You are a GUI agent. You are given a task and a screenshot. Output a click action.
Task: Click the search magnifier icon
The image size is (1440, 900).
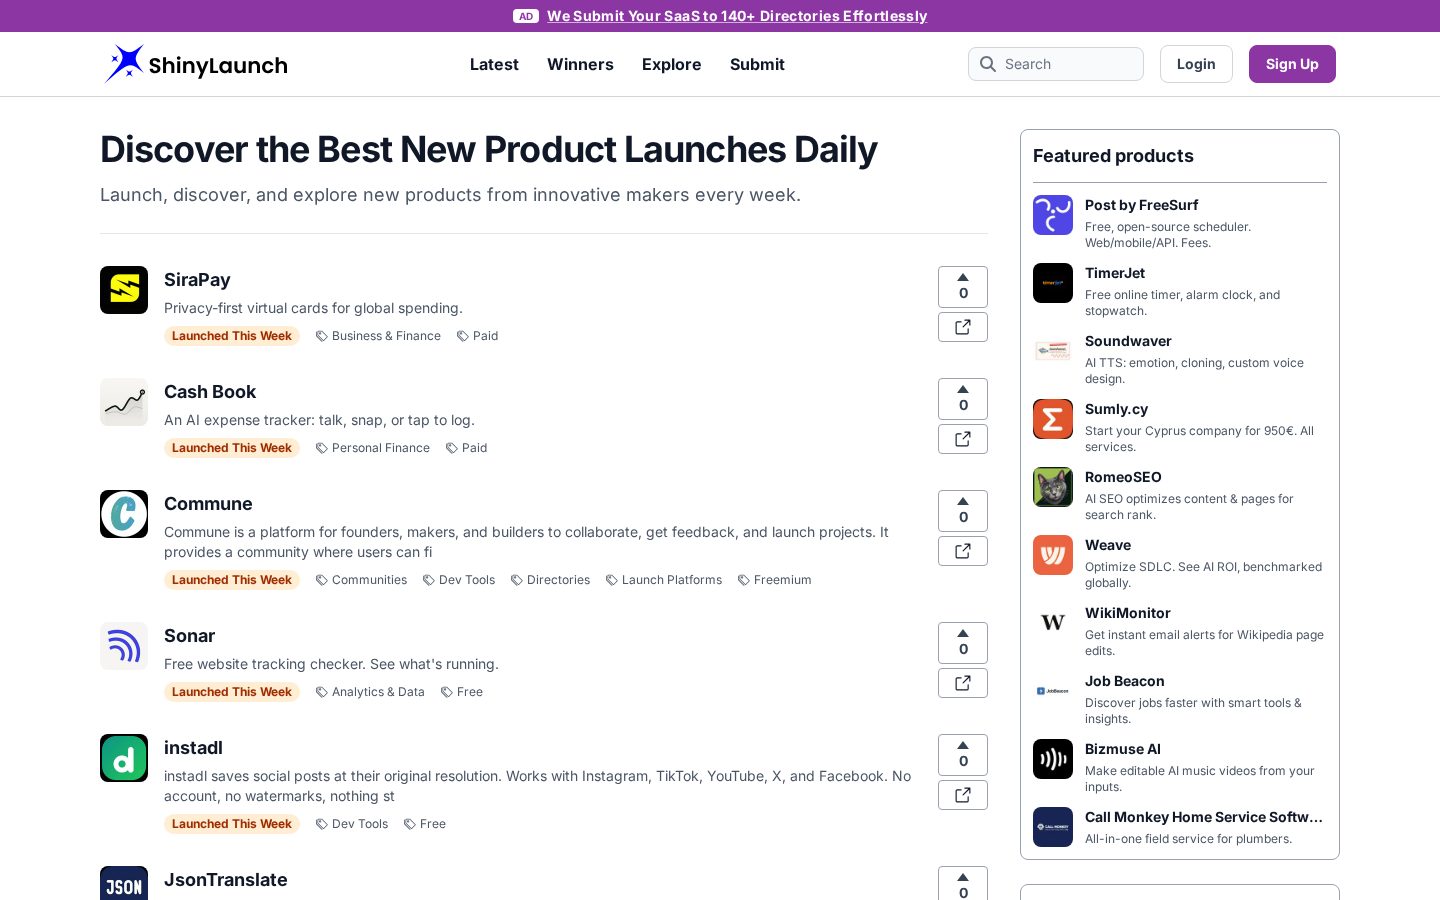click(x=988, y=64)
